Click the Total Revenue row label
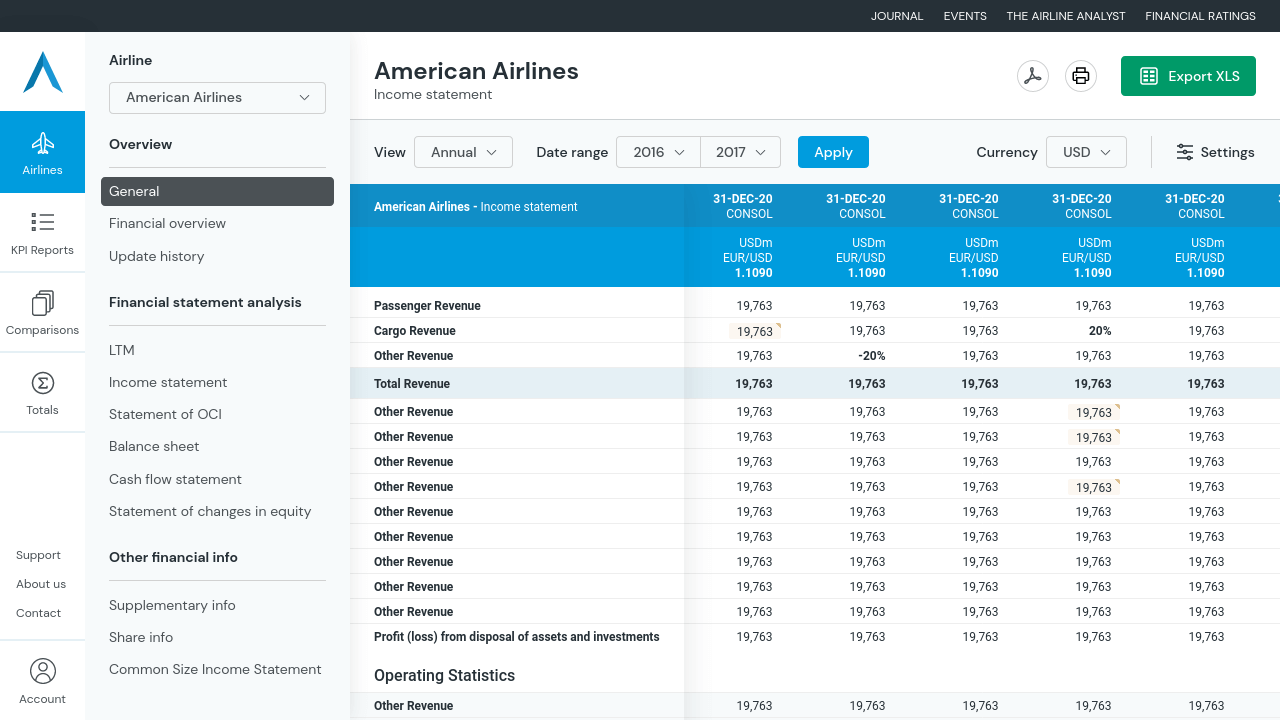 pyautogui.click(x=412, y=384)
